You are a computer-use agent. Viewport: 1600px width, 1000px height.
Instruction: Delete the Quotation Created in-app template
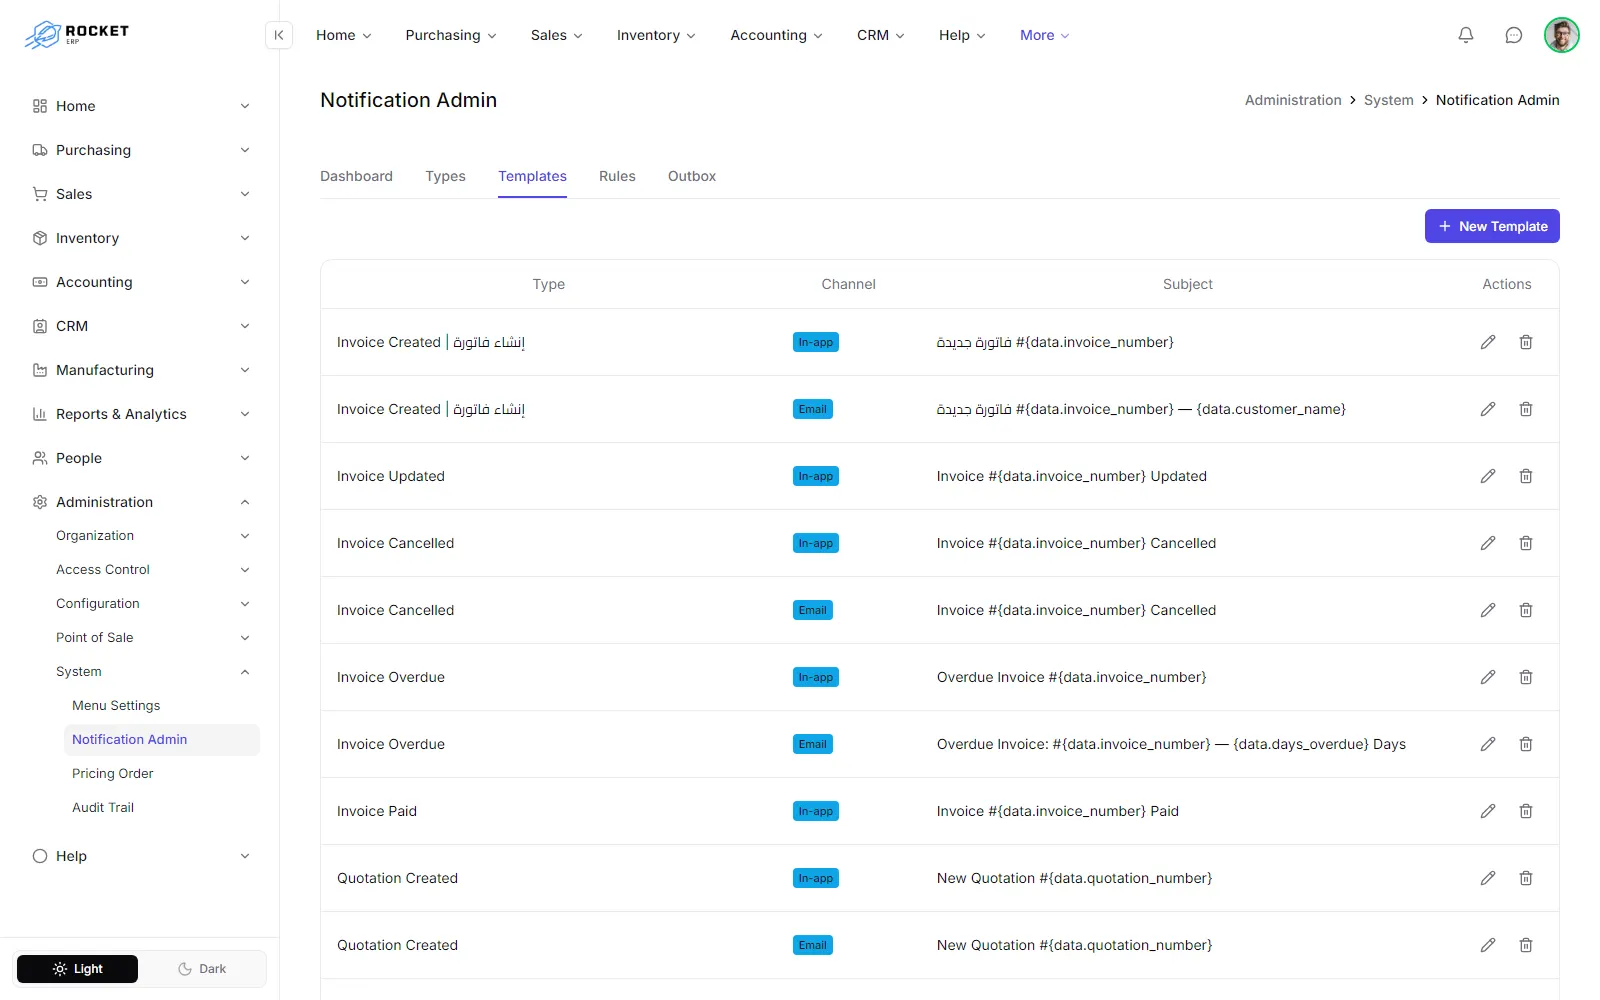1526,878
